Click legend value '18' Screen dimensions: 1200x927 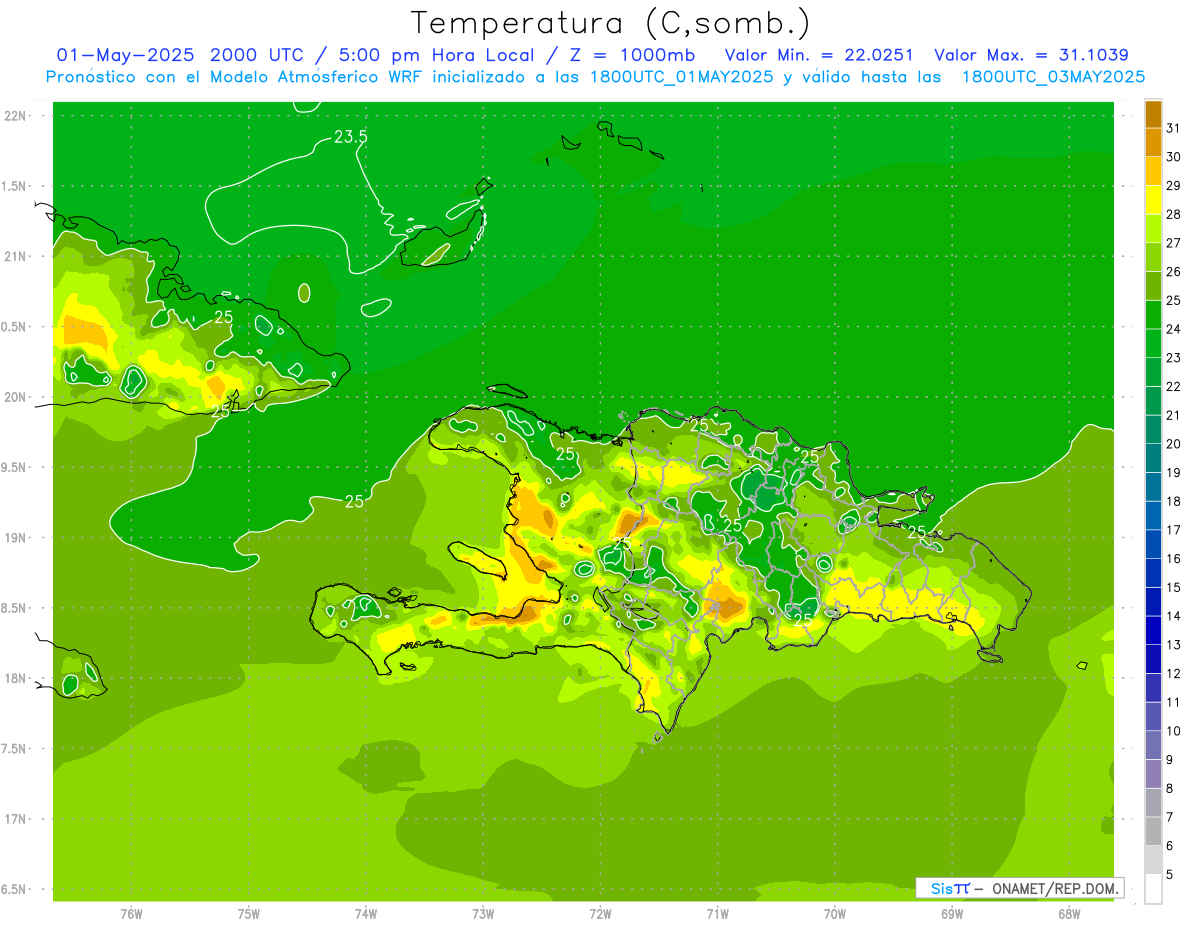tap(1173, 501)
